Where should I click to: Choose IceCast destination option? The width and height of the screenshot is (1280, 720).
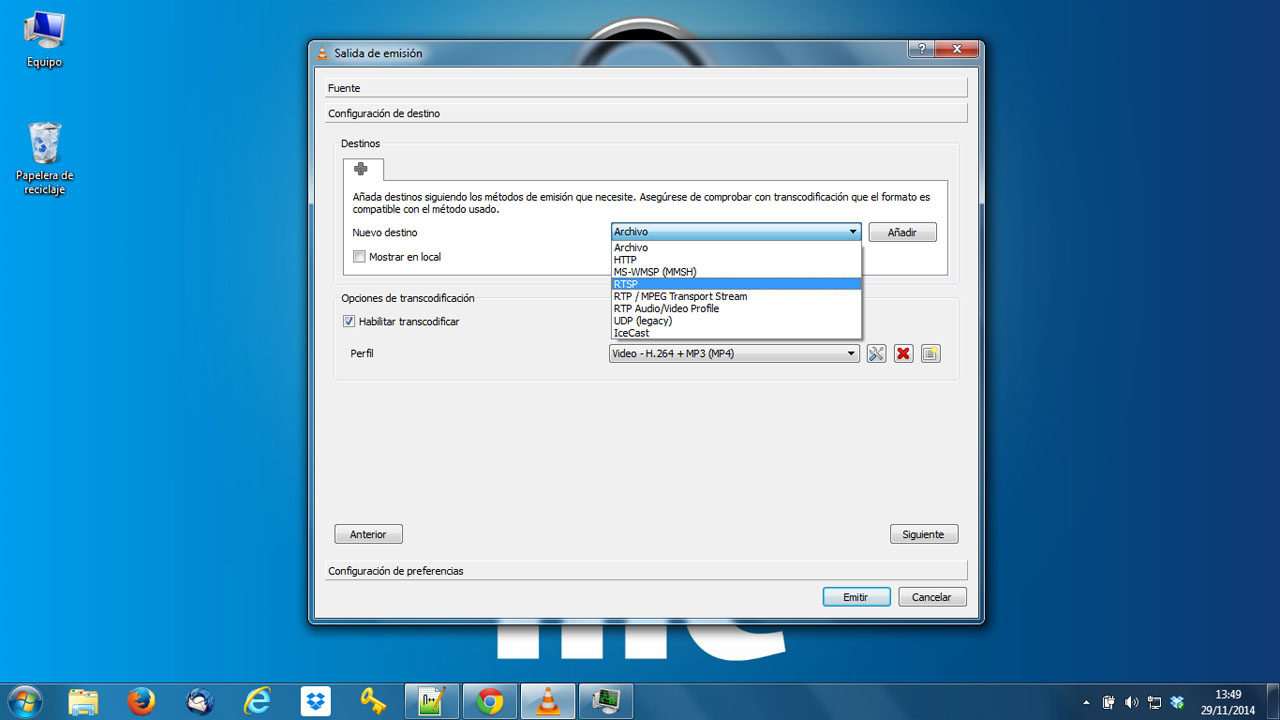click(x=736, y=333)
